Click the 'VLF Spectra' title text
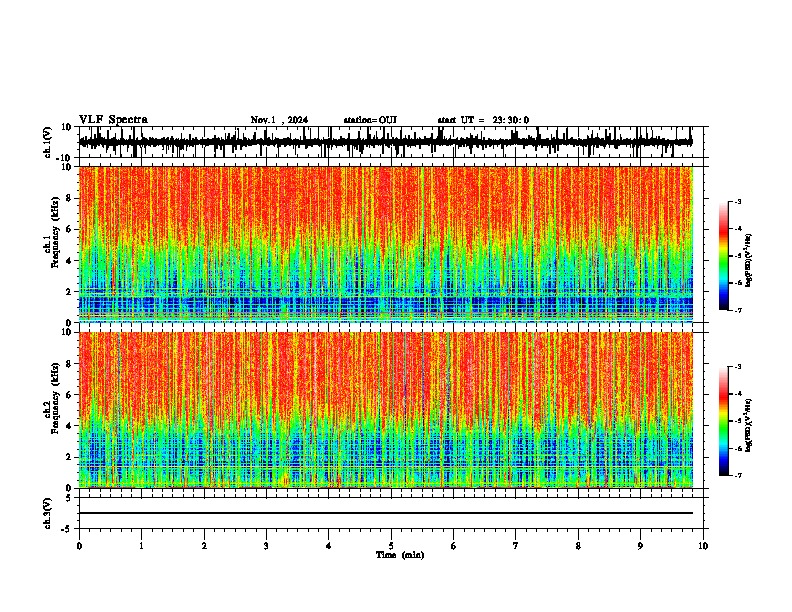 (113, 120)
